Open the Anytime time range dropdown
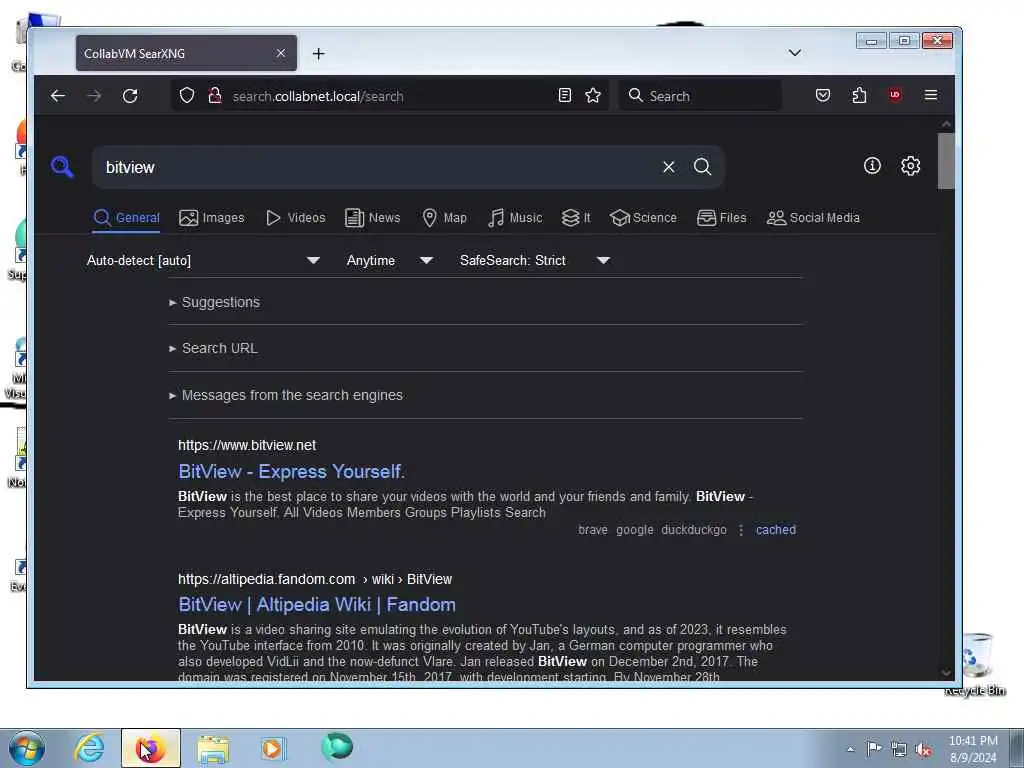 [x=390, y=261]
